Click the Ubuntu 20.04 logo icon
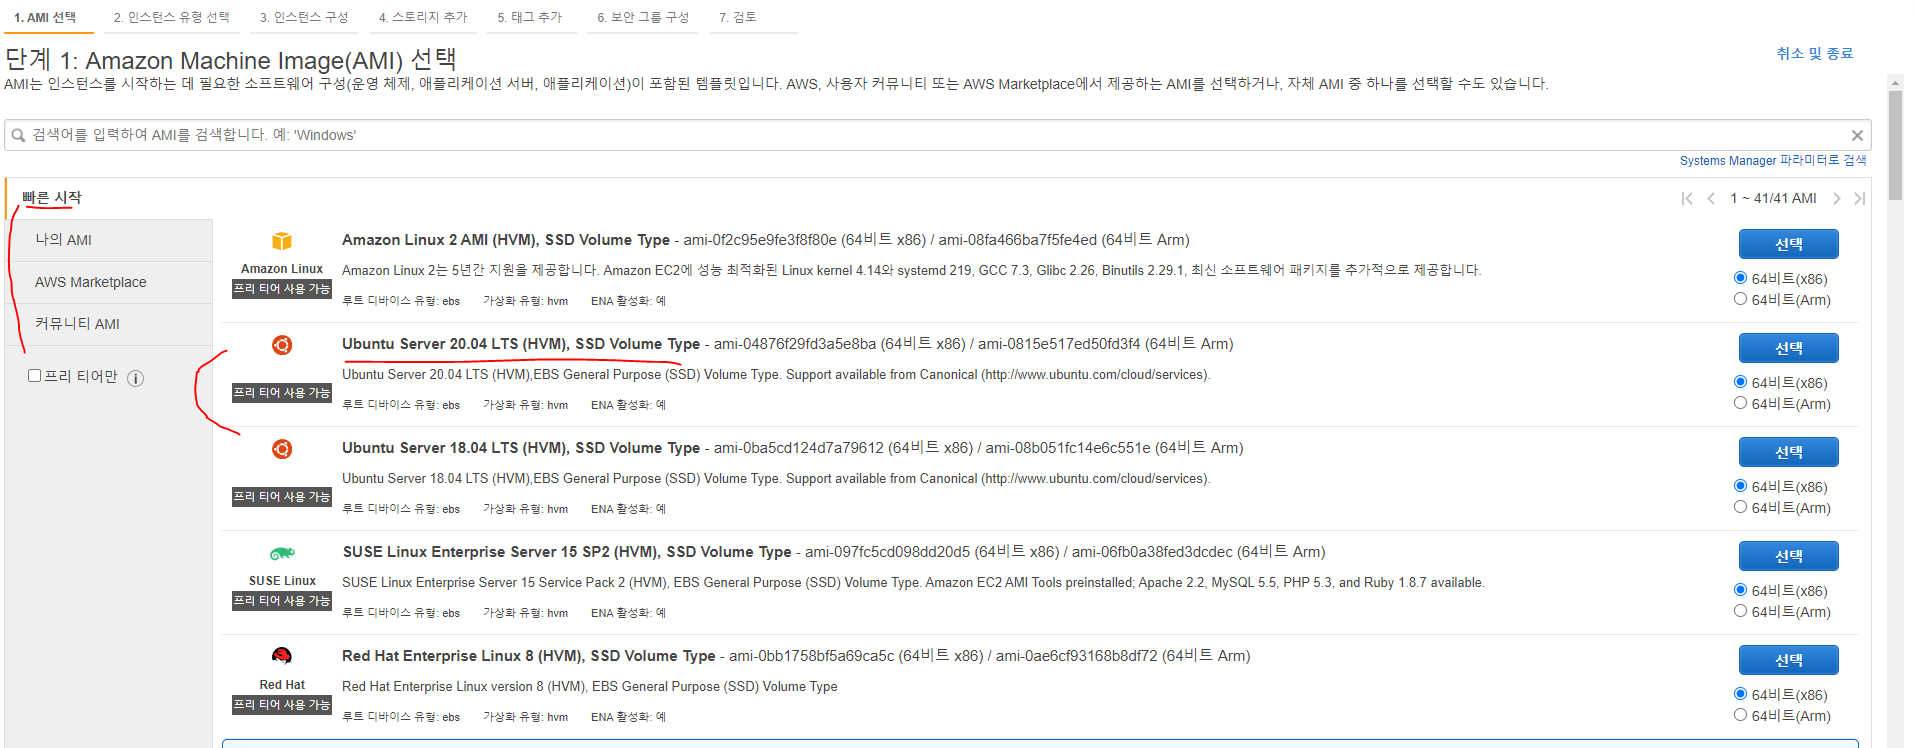The image size is (1915, 748). point(282,345)
